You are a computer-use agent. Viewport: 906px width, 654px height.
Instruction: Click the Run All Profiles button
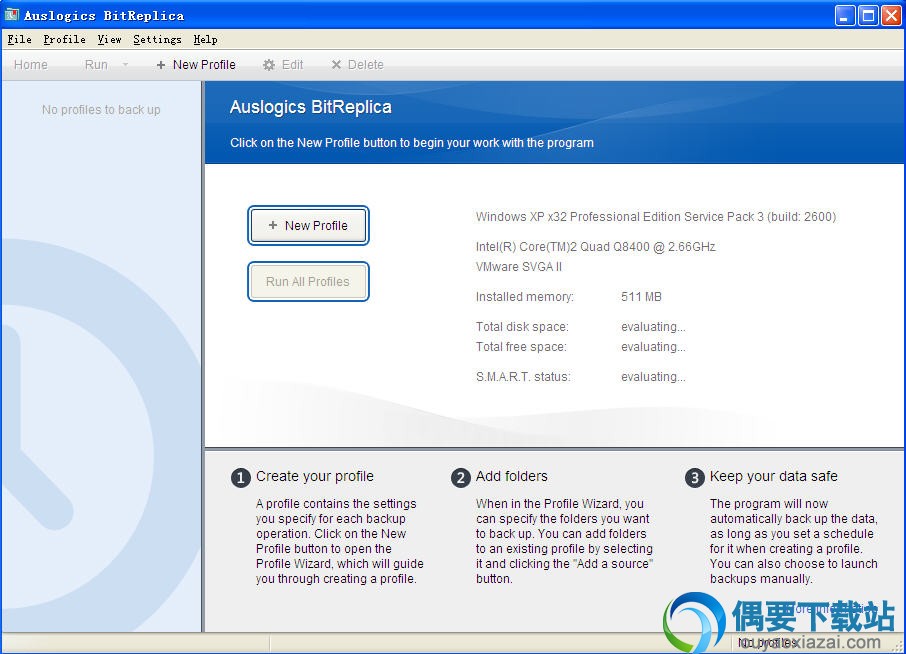308,281
